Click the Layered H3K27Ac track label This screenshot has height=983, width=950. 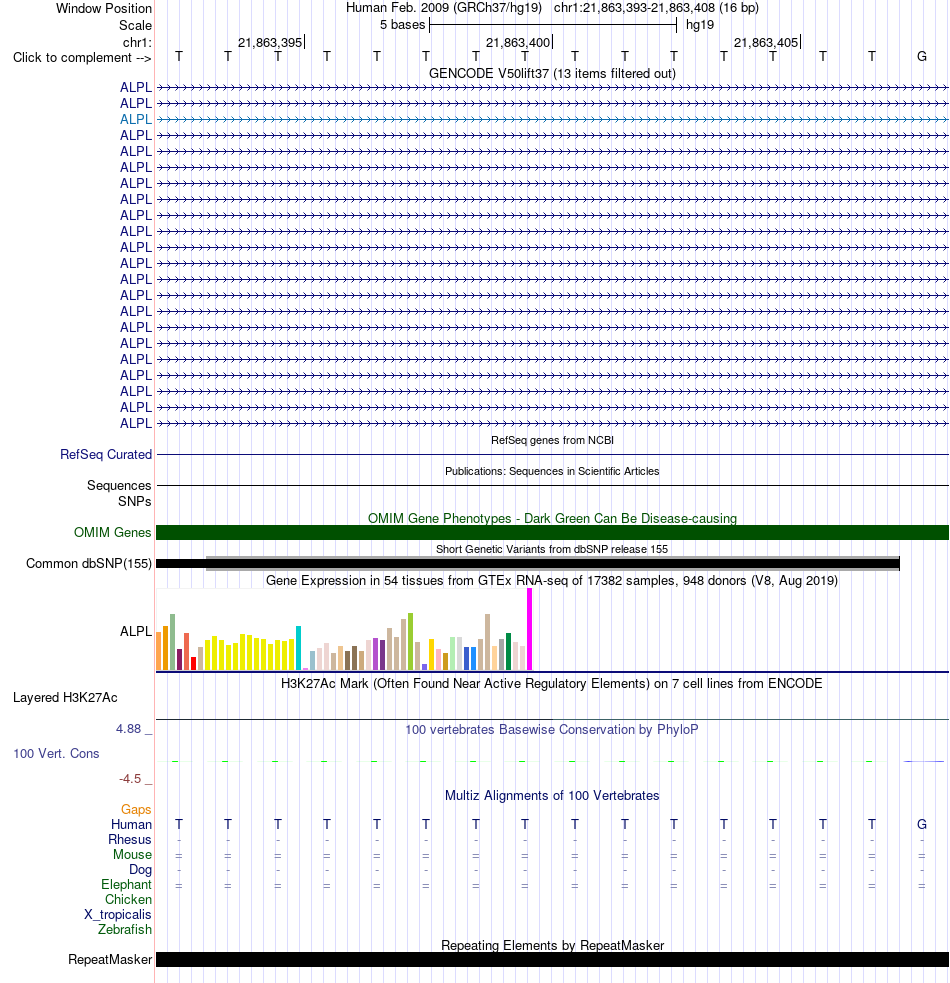(x=65, y=698)
